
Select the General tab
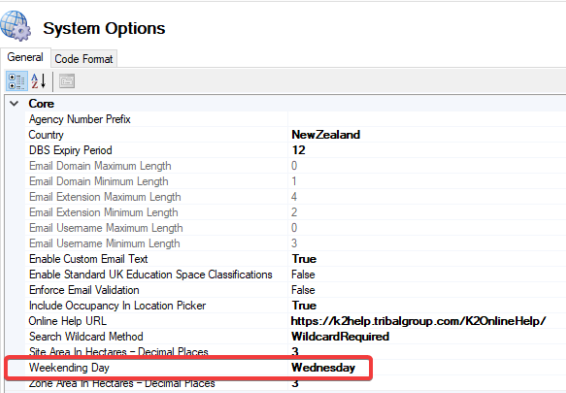point(25,57)
